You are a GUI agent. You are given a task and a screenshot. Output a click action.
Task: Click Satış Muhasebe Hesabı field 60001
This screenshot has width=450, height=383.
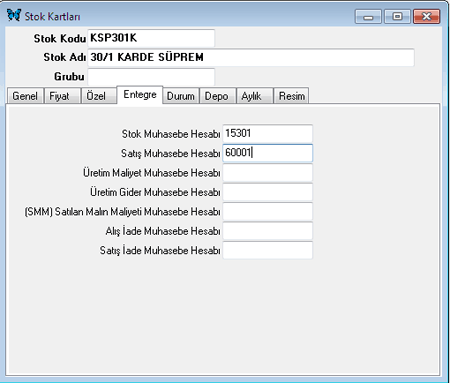coord(268,153)
